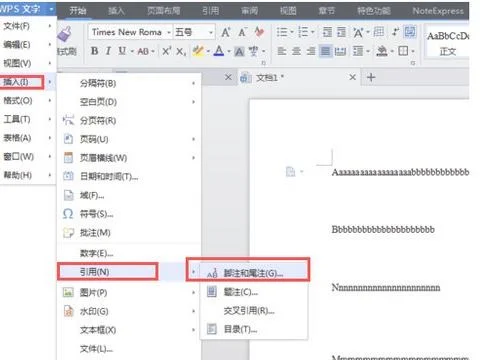The height and width of the screenshot is (360, 480).
Task: Click the borders icon in paragraph group
Action: pos(403,51)
